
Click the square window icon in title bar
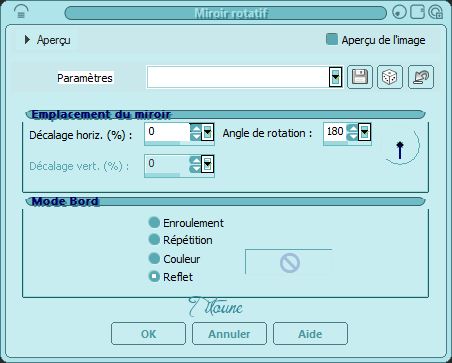pyautogui.click(x=417, y=12)
